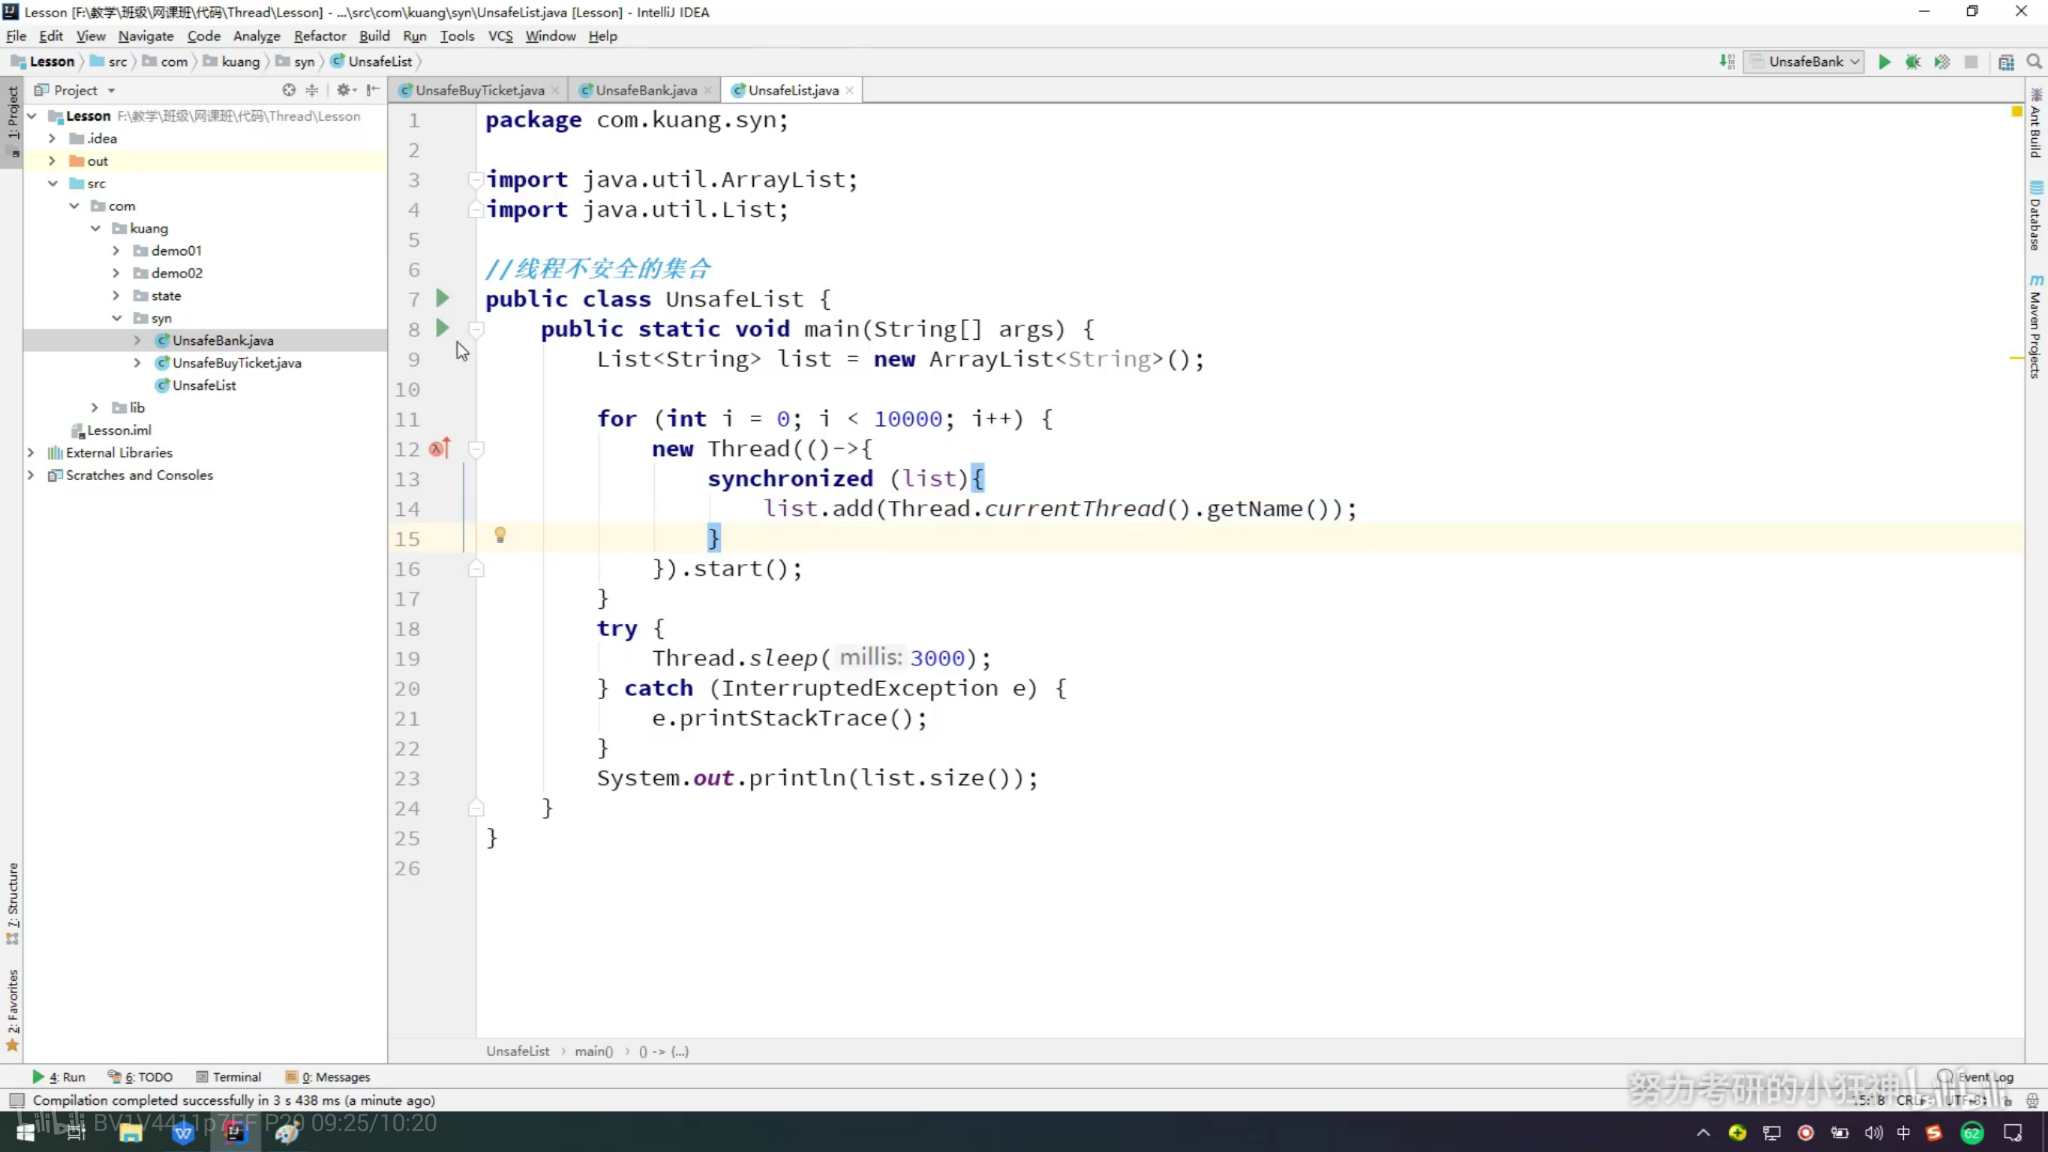Collapse the syn package
The width and height of the screenshot is (2048, 1152).
coord(116,318)
